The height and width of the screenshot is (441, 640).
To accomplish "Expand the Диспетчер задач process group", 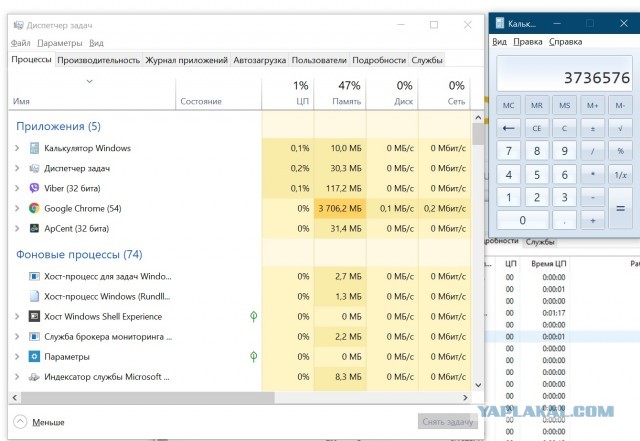I will (17, 168).
